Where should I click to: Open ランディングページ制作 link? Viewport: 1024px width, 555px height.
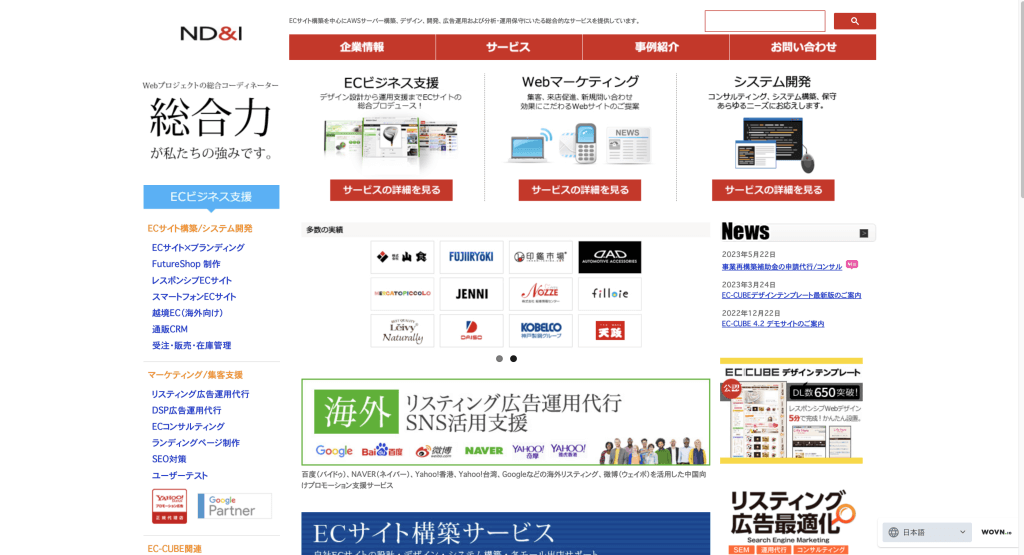(x=196, y=443)
